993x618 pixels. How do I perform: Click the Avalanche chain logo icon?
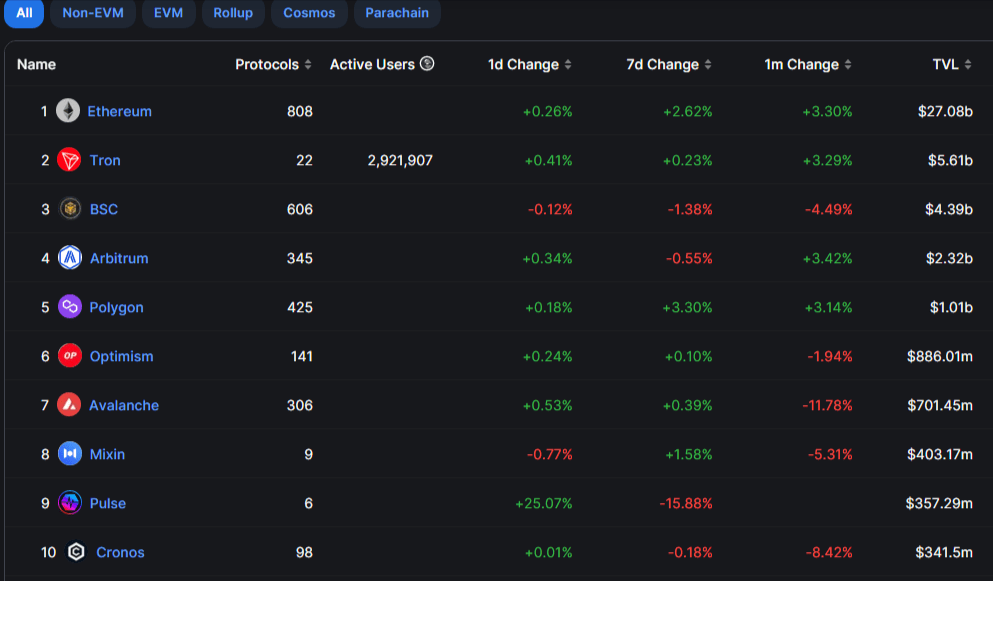pyautogui.click(x=69, y=405)
